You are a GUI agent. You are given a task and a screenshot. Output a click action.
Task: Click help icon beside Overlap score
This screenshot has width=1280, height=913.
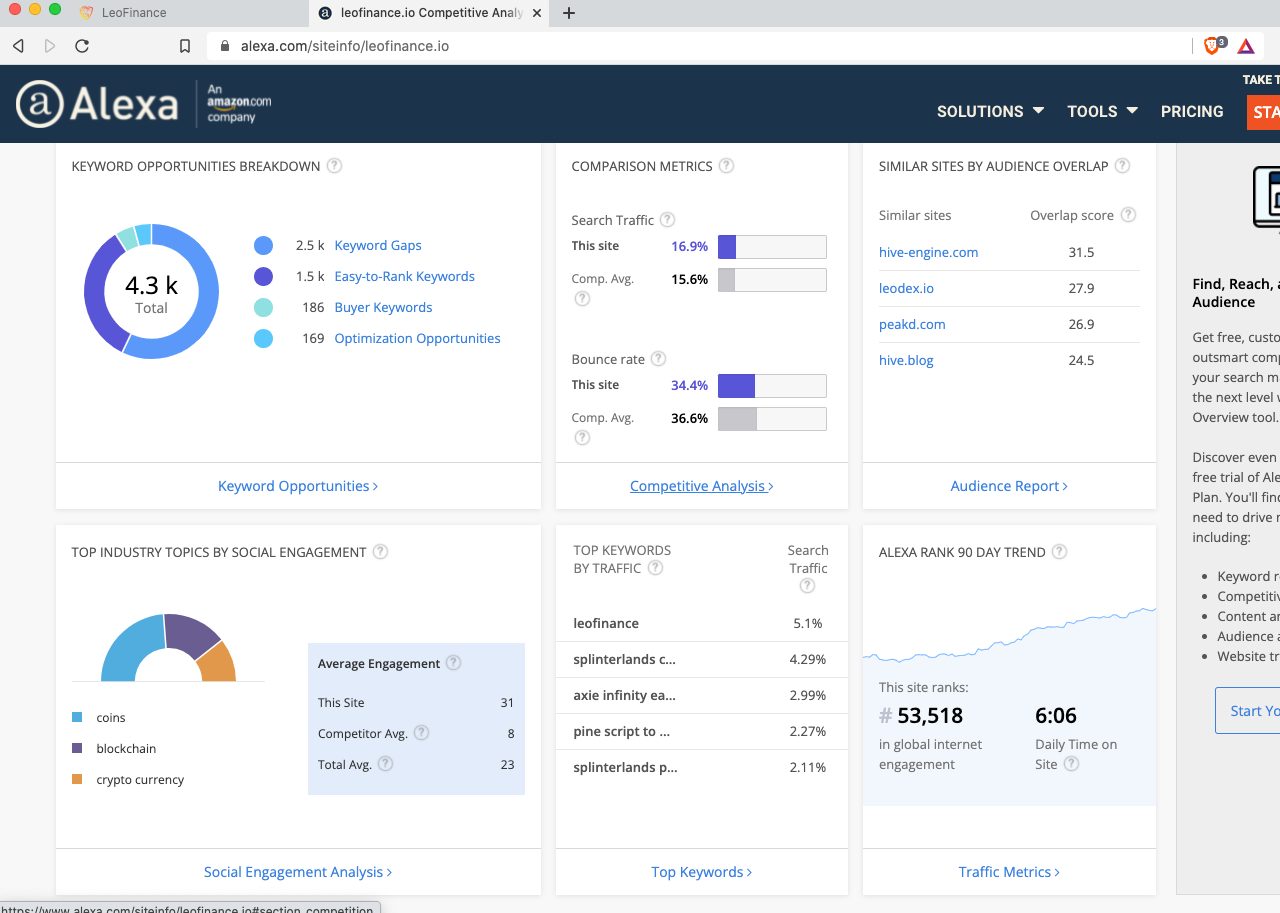tap(1129, 215)
